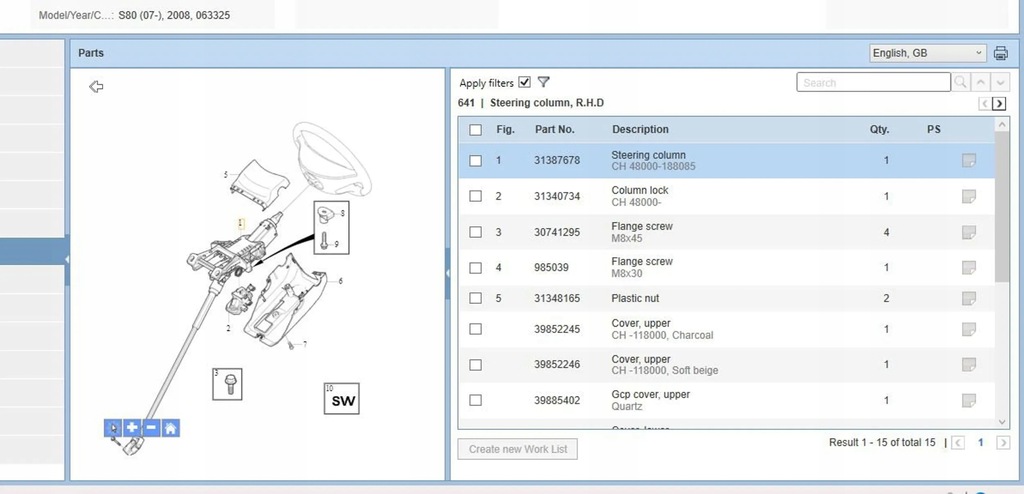Click the highlighted sidebar item

point(32,251)
